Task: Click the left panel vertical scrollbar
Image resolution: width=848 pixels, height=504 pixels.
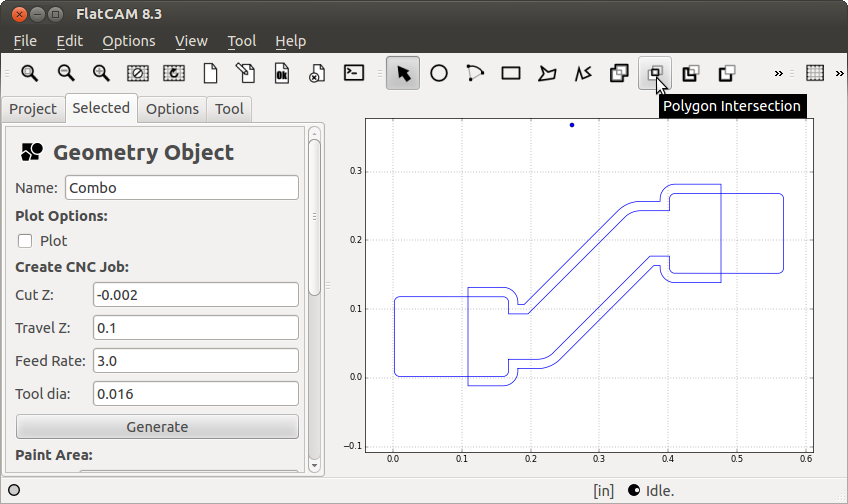Action: pos(314,215)
